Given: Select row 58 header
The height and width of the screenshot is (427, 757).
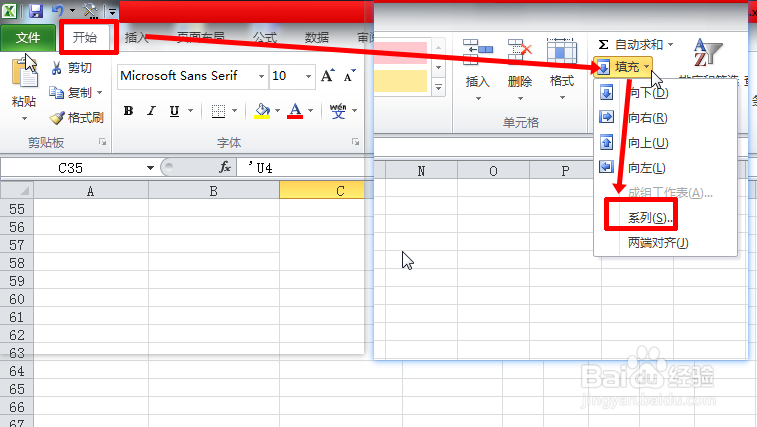Looking at the screenshot, I should pyautogui.click(x=17, y=263).
